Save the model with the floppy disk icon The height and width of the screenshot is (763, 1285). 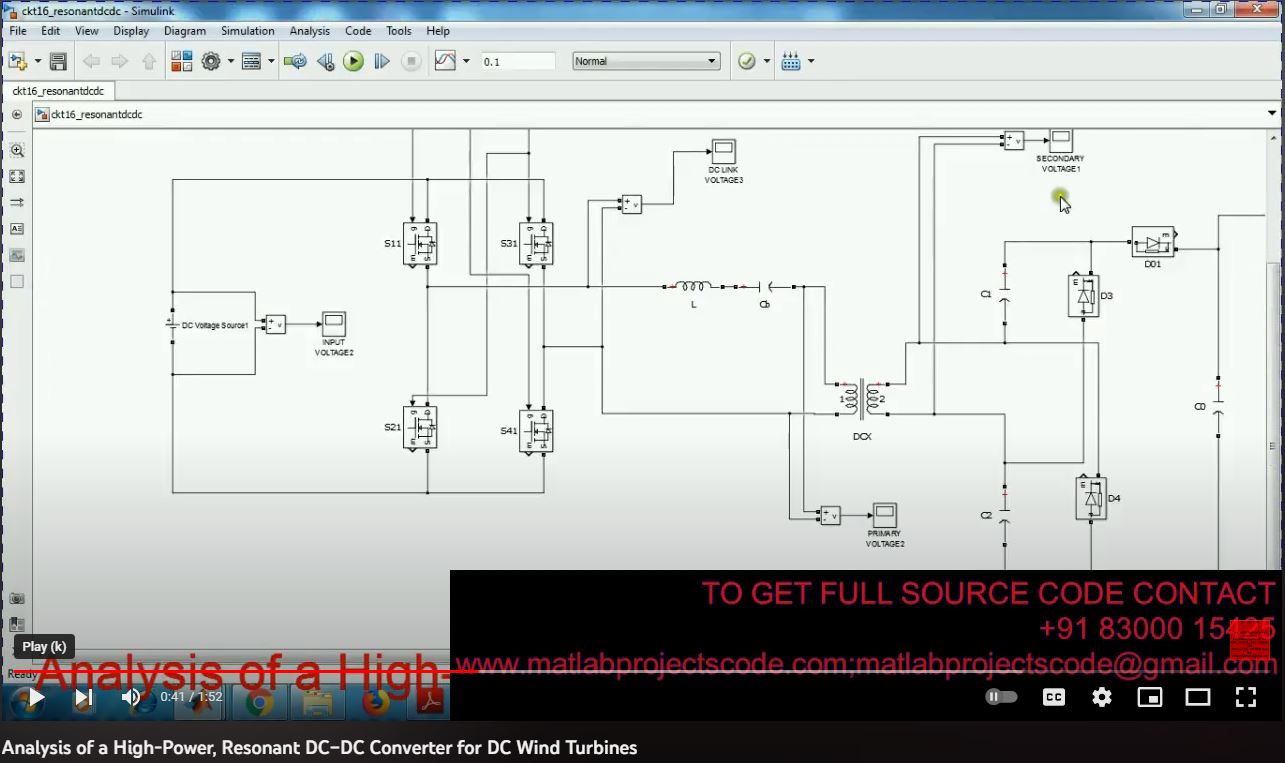58,62
